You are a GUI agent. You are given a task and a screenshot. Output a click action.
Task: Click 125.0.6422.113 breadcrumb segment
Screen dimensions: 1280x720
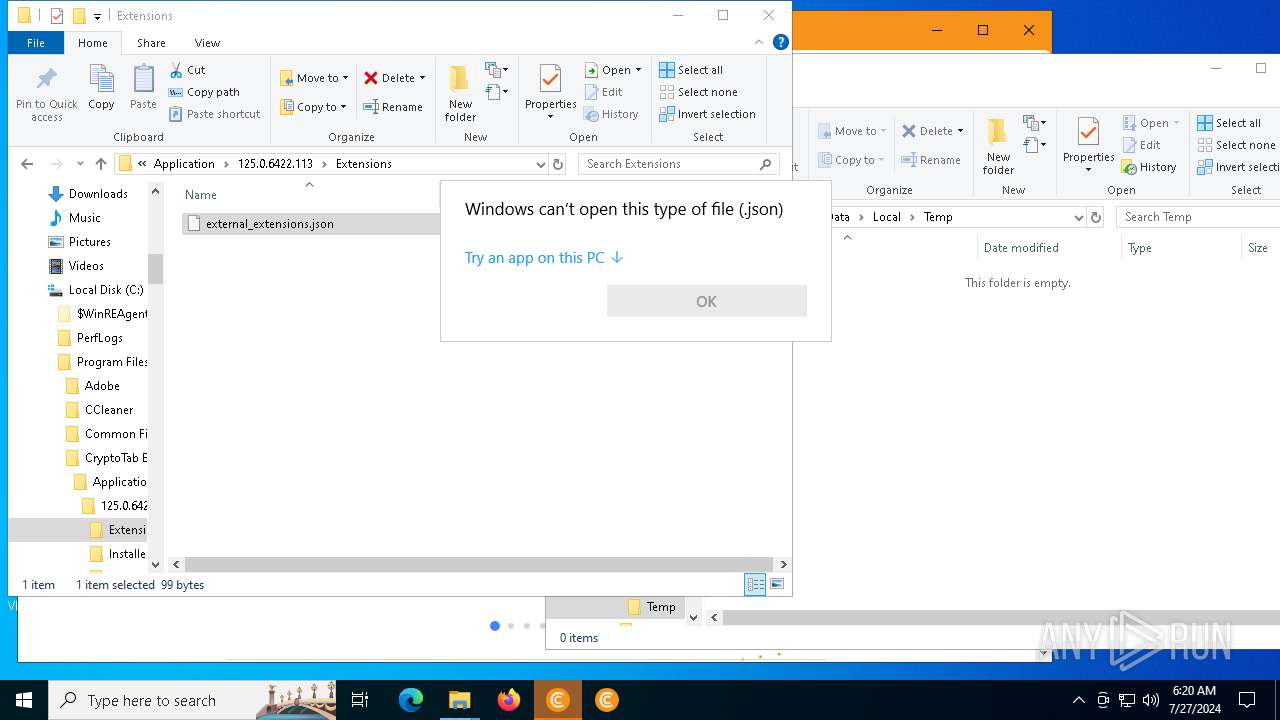pos(275,164)
